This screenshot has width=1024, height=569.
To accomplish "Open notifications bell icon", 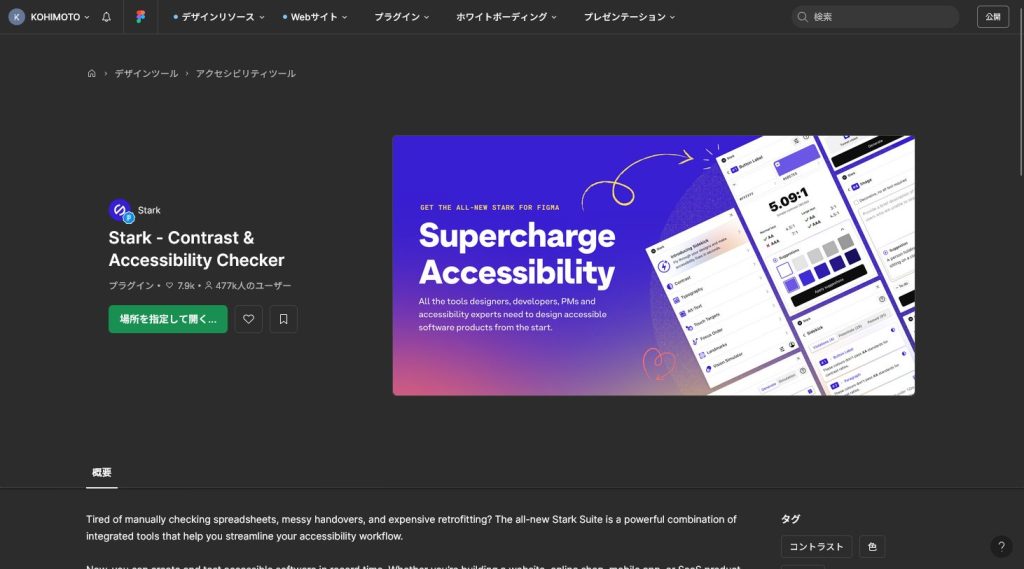I will [x=106, y=17].
